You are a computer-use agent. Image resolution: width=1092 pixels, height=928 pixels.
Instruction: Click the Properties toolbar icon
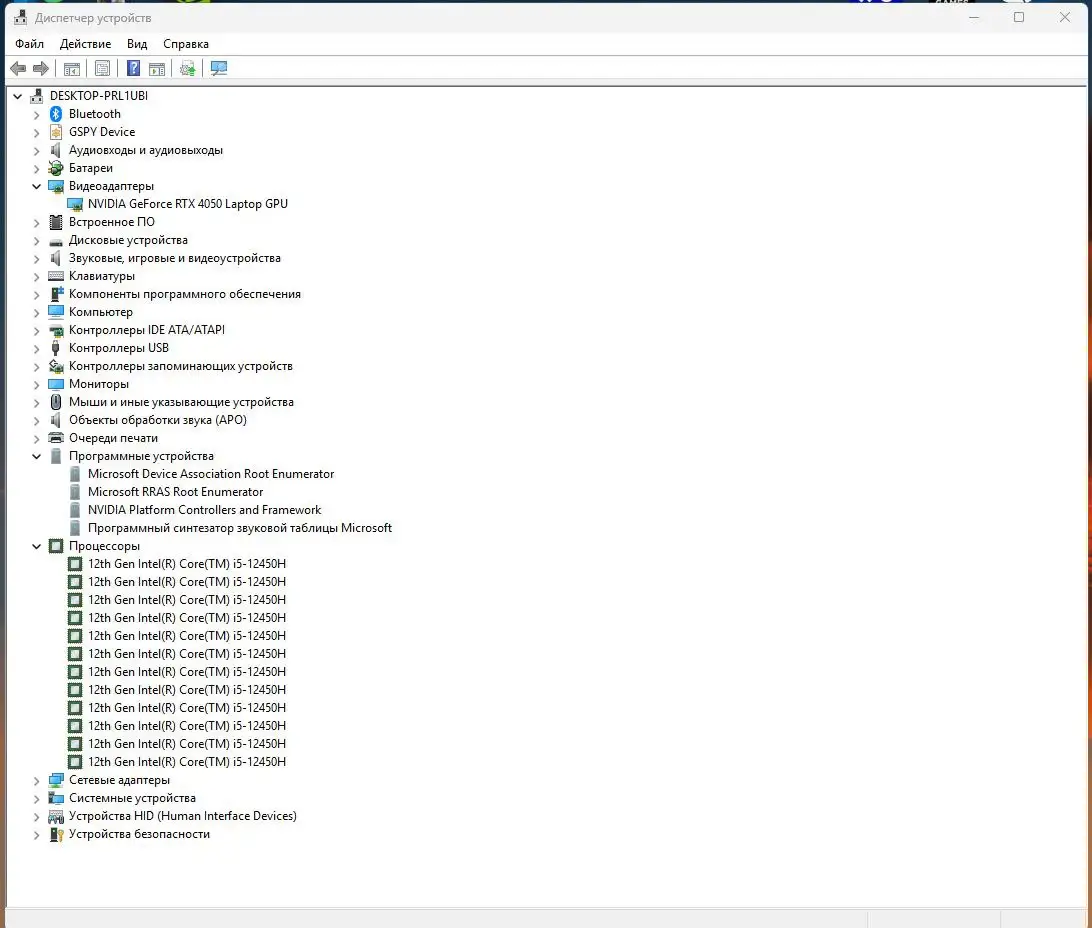tap(102, 69)
